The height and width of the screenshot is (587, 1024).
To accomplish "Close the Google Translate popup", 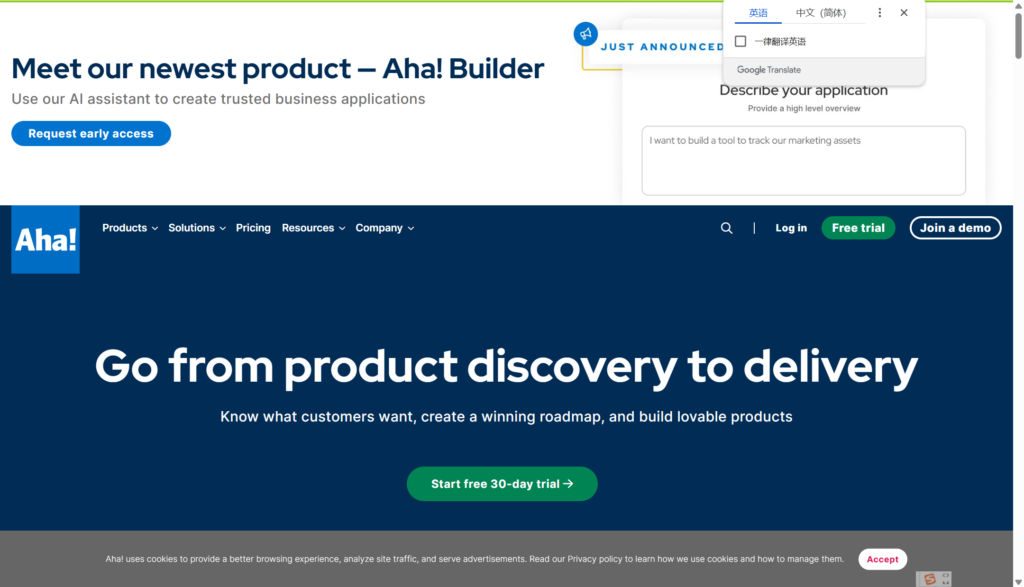I will 904,13.
